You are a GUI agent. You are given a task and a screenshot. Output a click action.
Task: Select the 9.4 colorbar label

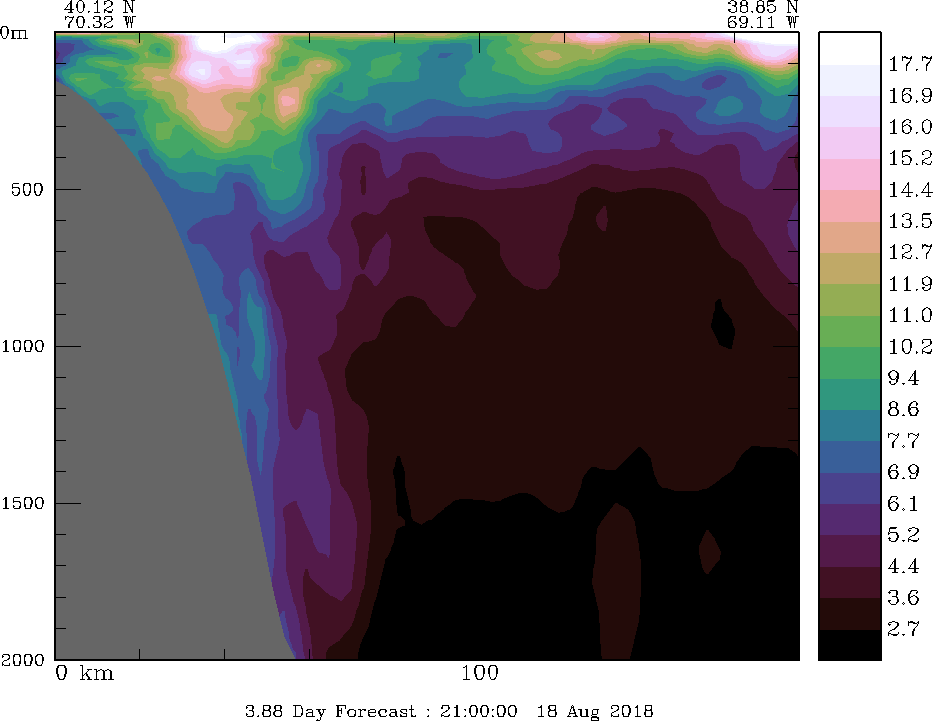click(x=903, y=378)
